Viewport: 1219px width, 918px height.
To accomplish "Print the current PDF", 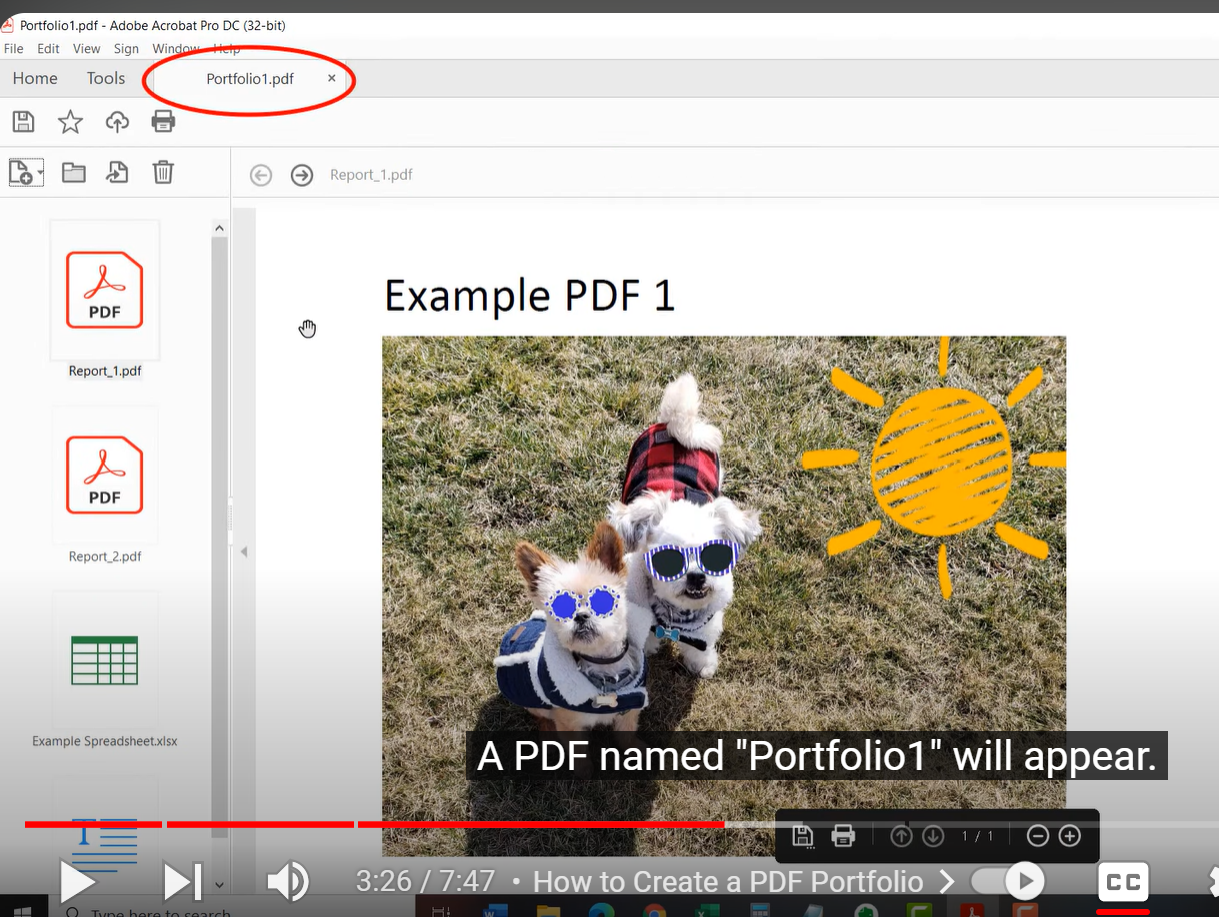I will click(x=163, y=121).
